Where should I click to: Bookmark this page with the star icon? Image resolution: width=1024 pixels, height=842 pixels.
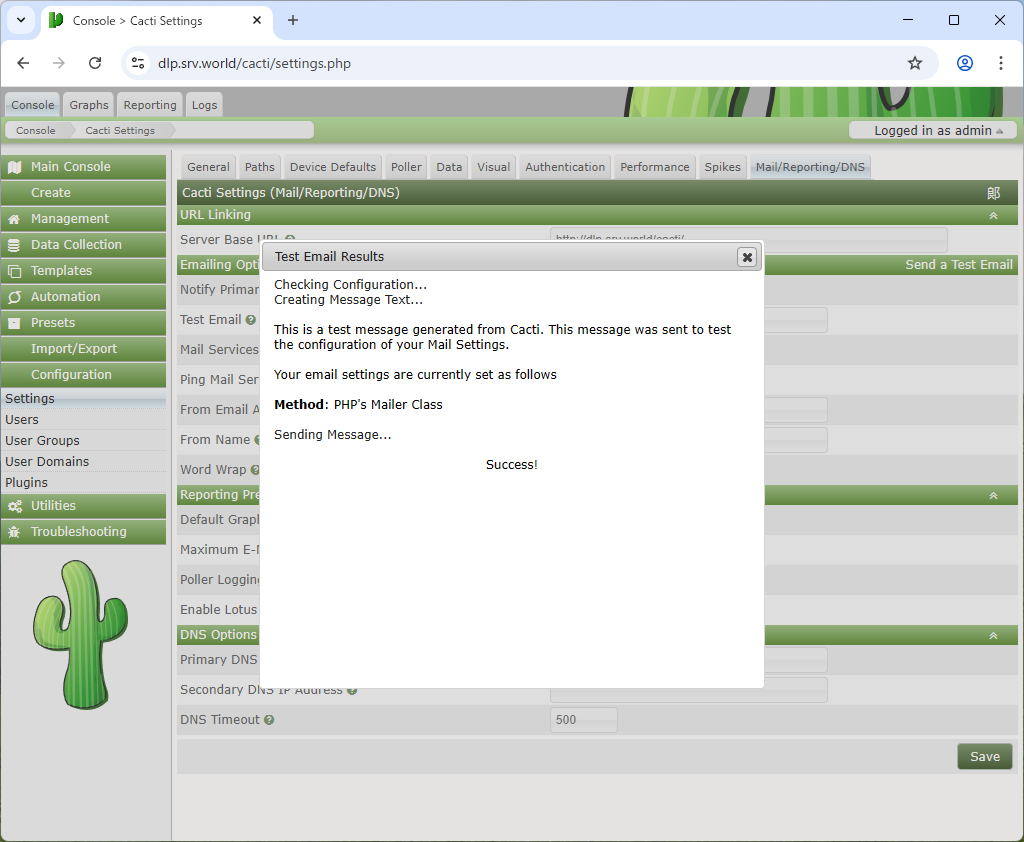pos(914,63)
